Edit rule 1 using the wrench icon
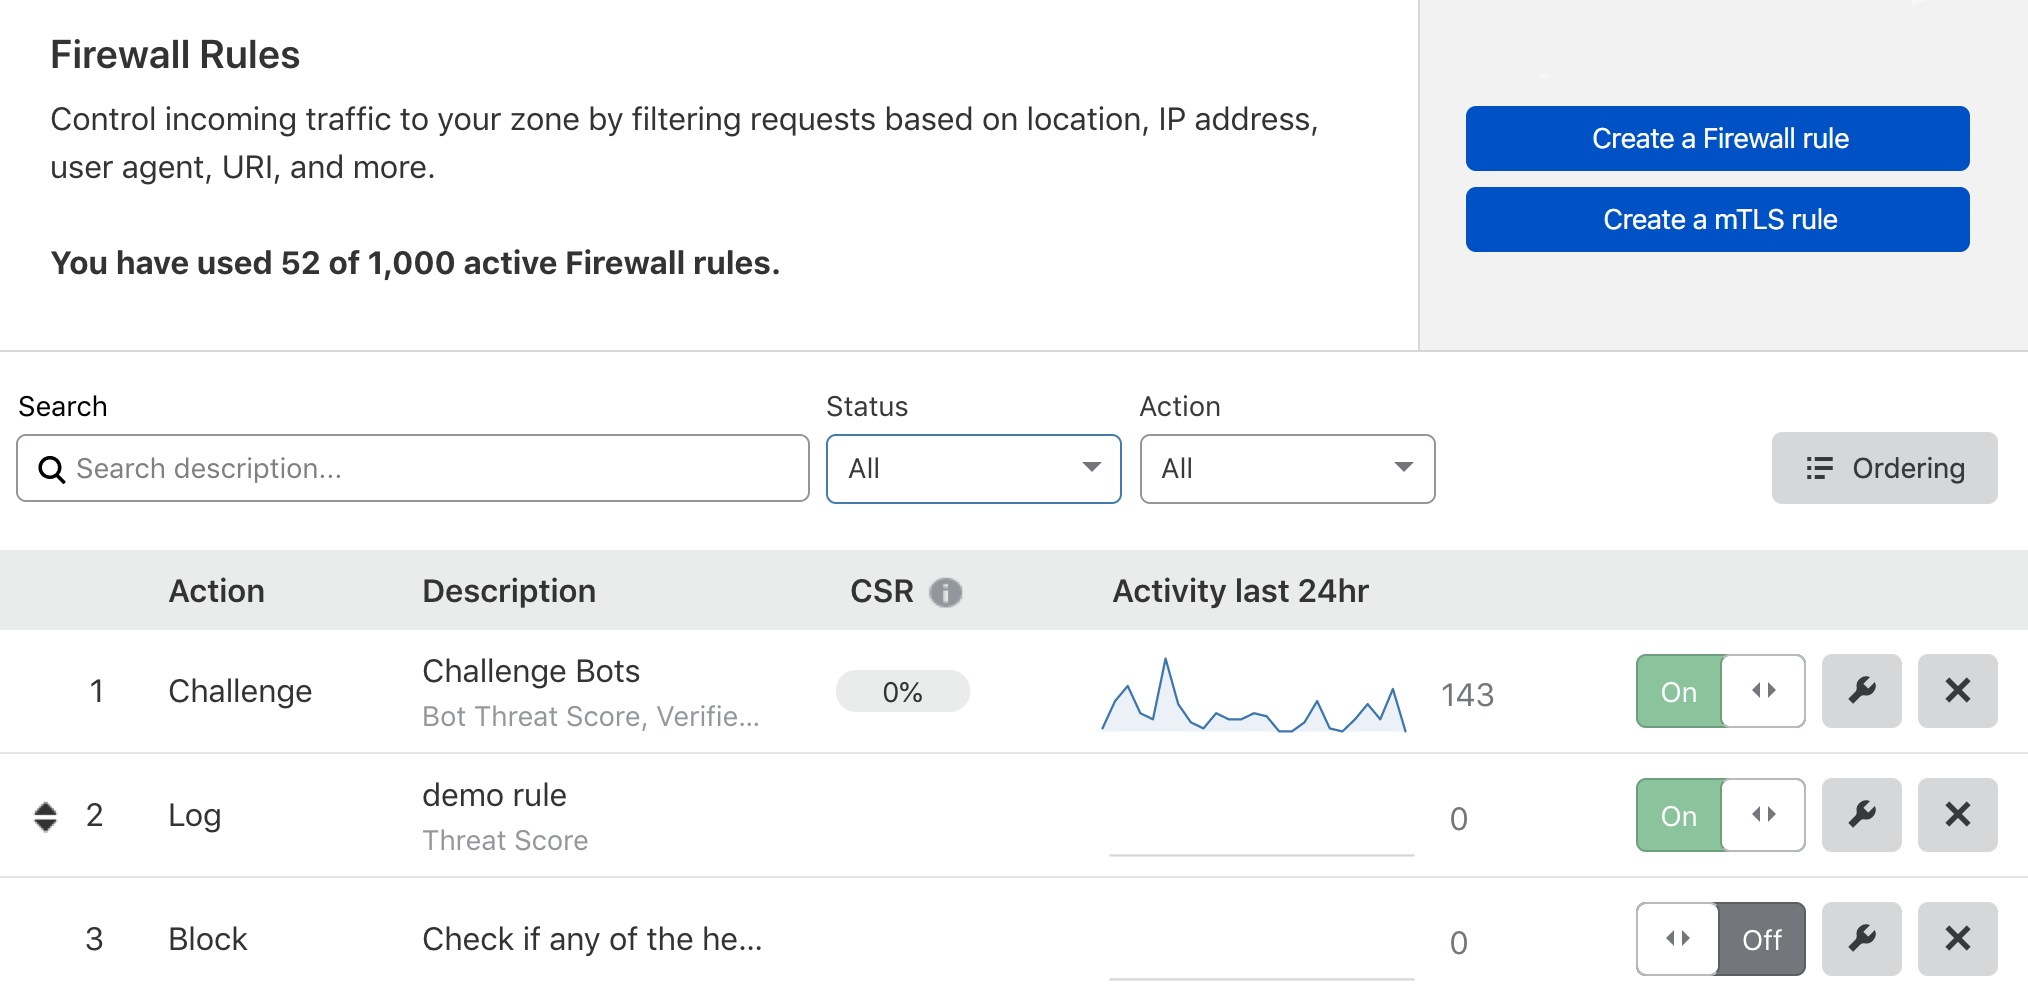2028x996 pixels. tap(1861, 691)
